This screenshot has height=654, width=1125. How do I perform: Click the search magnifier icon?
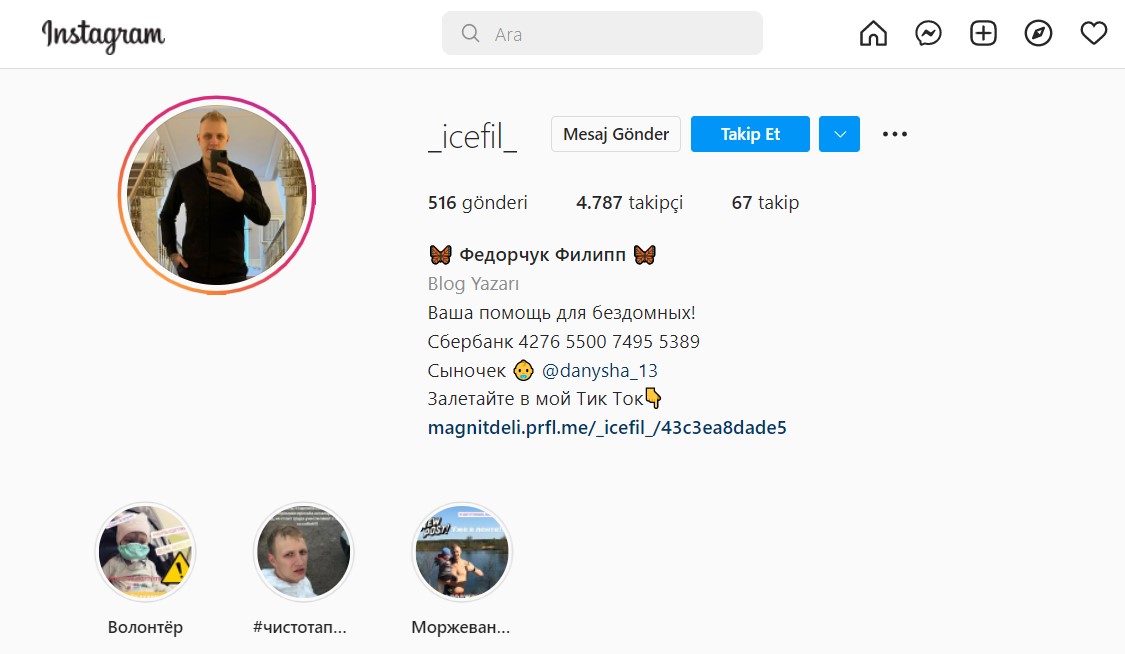tap(470, 33)
